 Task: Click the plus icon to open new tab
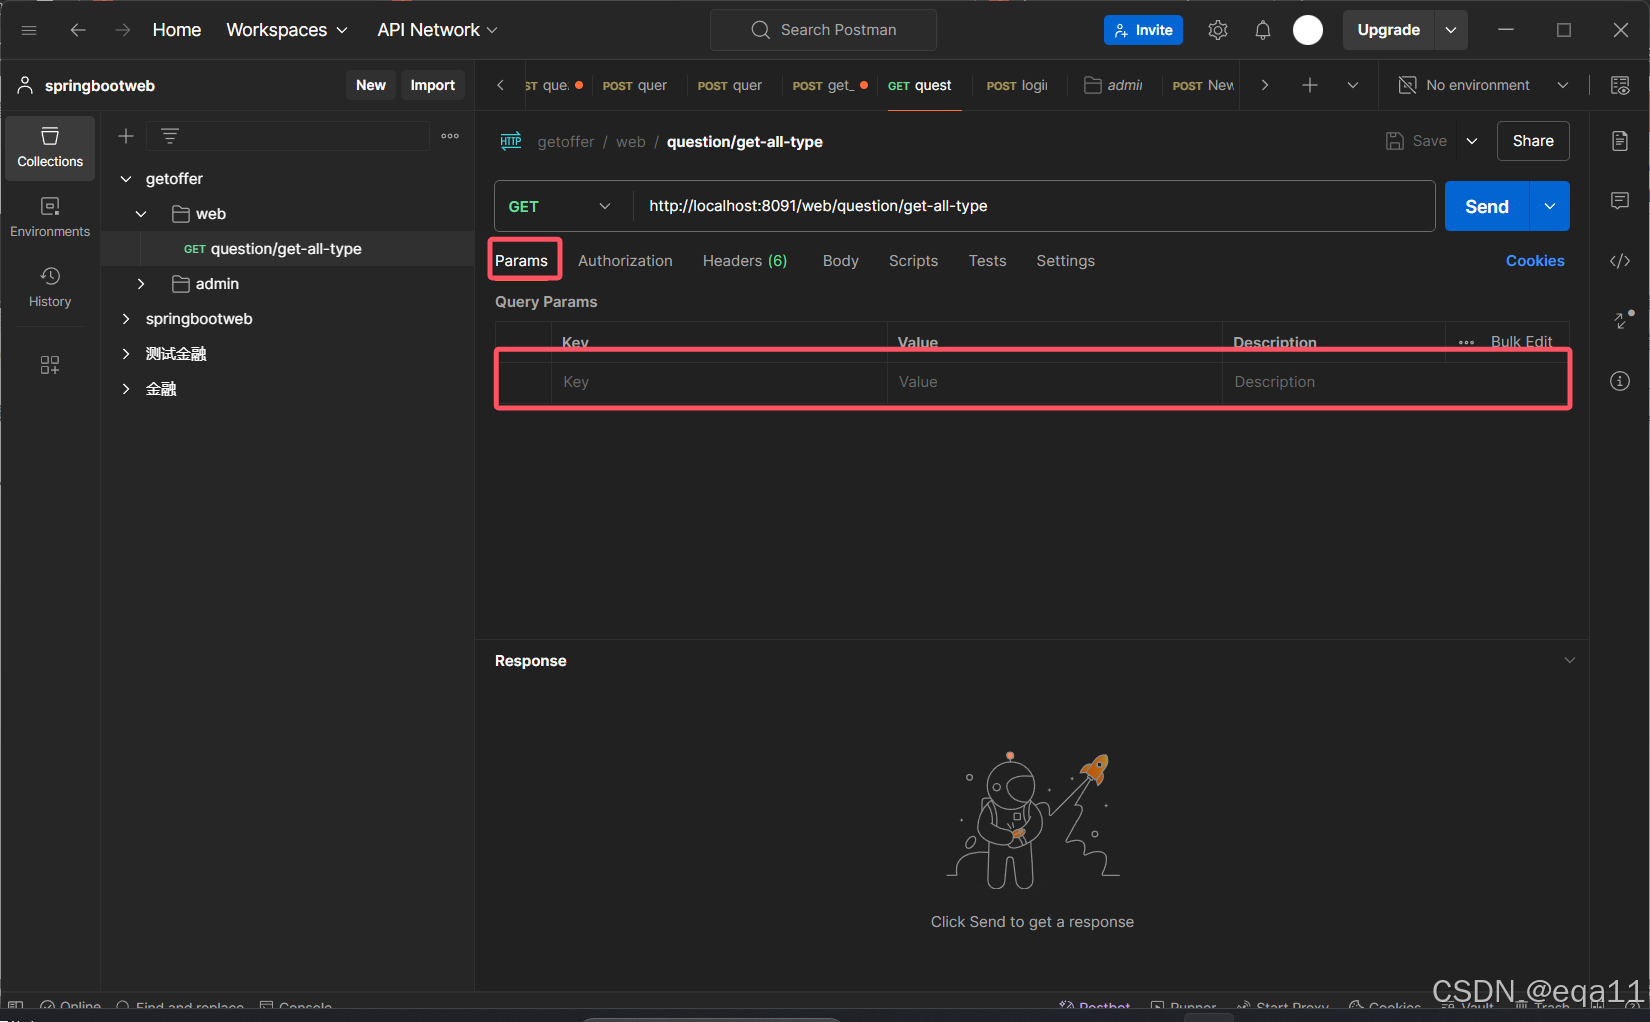(1309, 86)
